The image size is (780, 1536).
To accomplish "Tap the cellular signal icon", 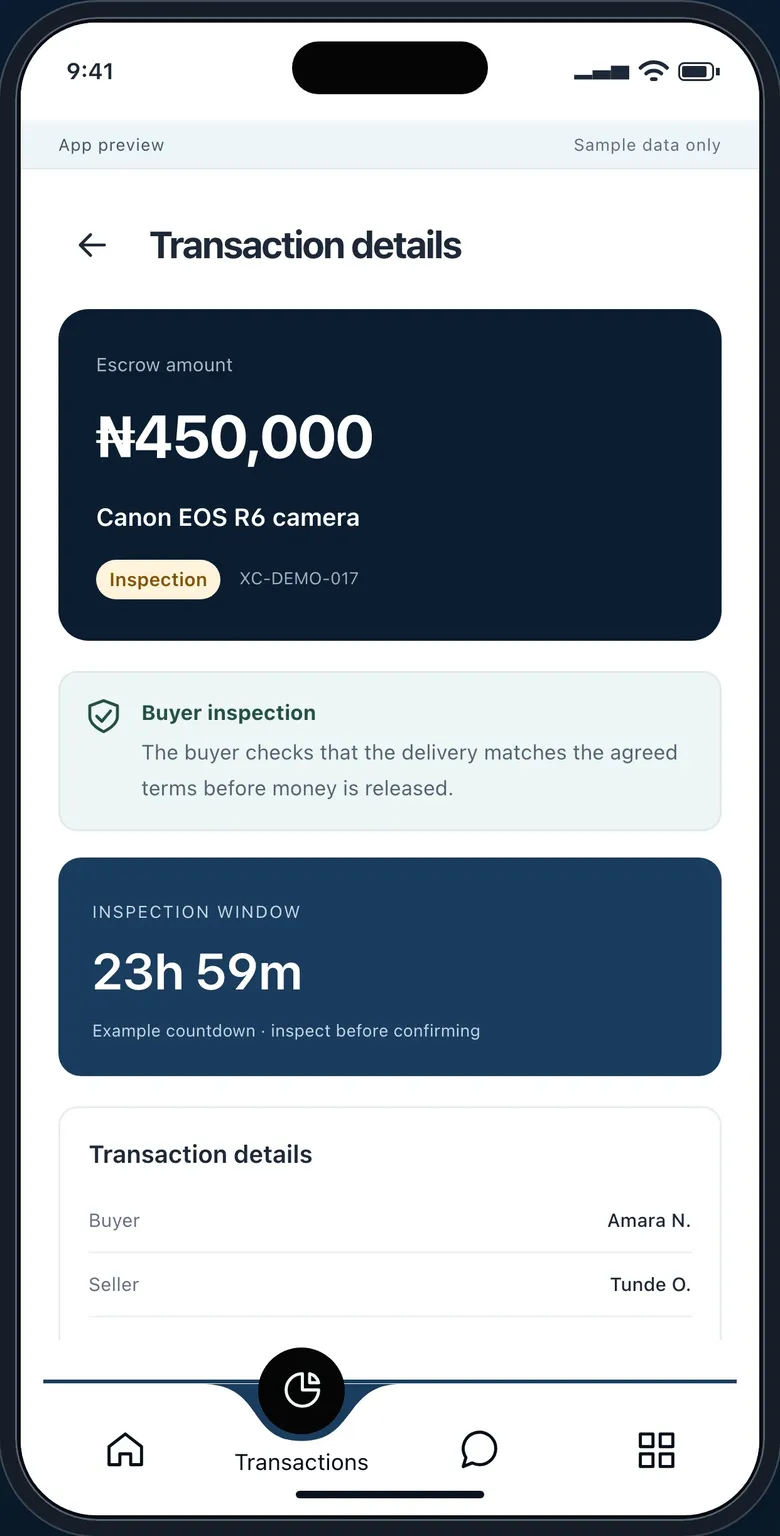I will coord(602,72).
